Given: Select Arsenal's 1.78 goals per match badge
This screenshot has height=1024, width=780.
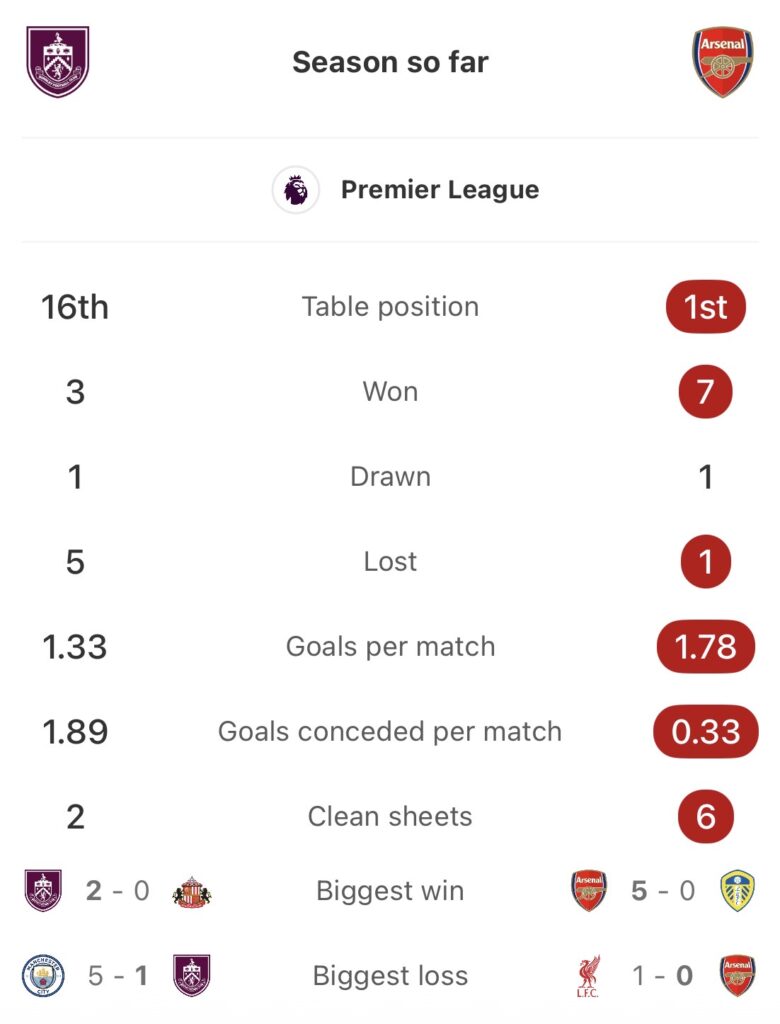Looking at the screenshot, I should coord(705,647).
